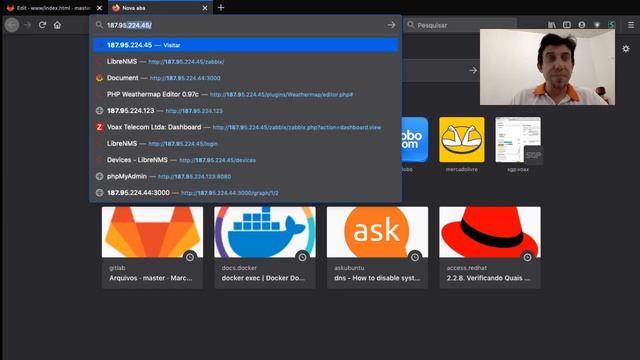Toggle the sidebar view icon
The height and width of the screenshot is (360, 640).
click(567, 25)
